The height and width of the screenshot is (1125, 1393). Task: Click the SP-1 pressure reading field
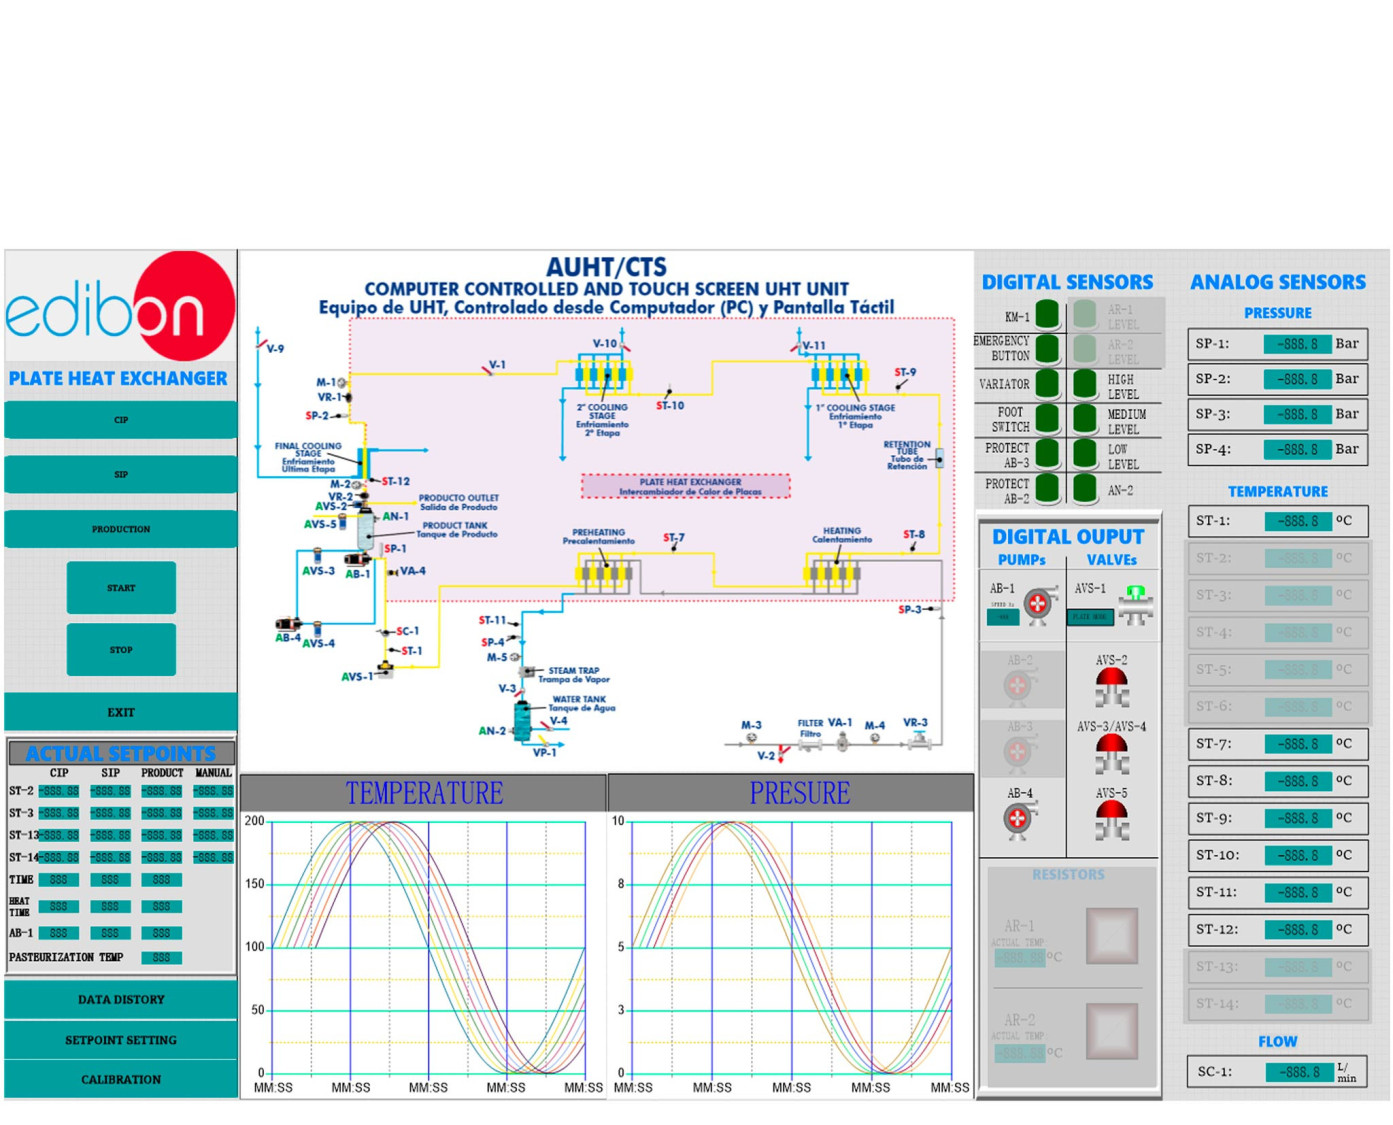(1297, 344)
